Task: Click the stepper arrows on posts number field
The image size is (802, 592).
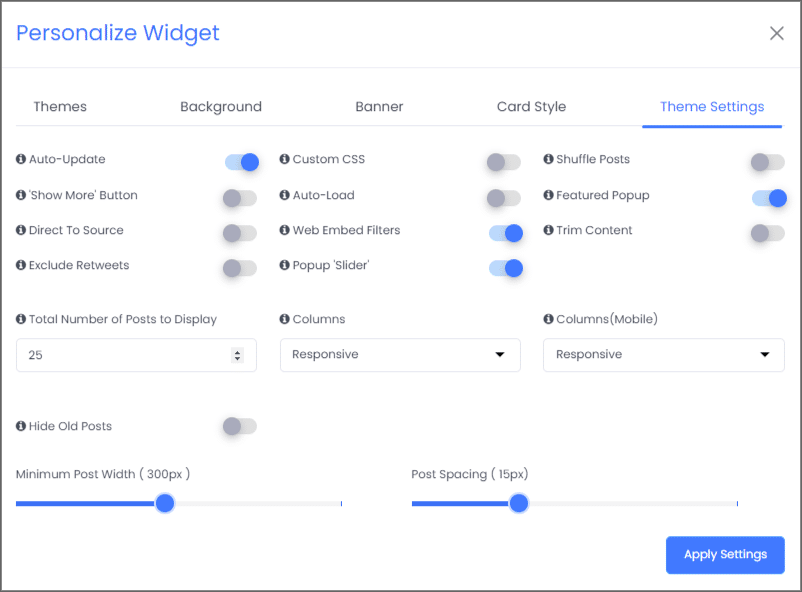Action: (x=237, y=355)
